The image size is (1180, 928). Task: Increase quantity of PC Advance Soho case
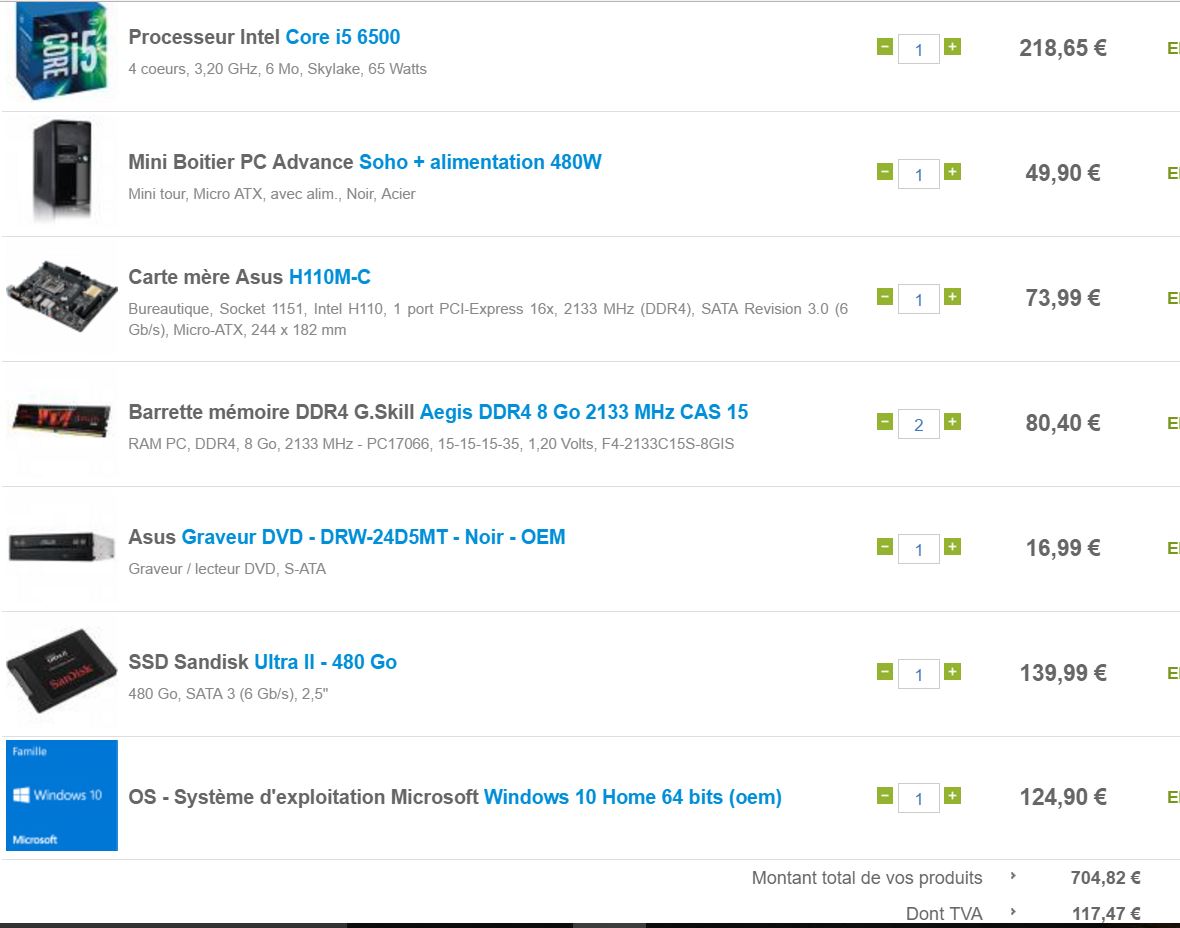tap(952, 172)
